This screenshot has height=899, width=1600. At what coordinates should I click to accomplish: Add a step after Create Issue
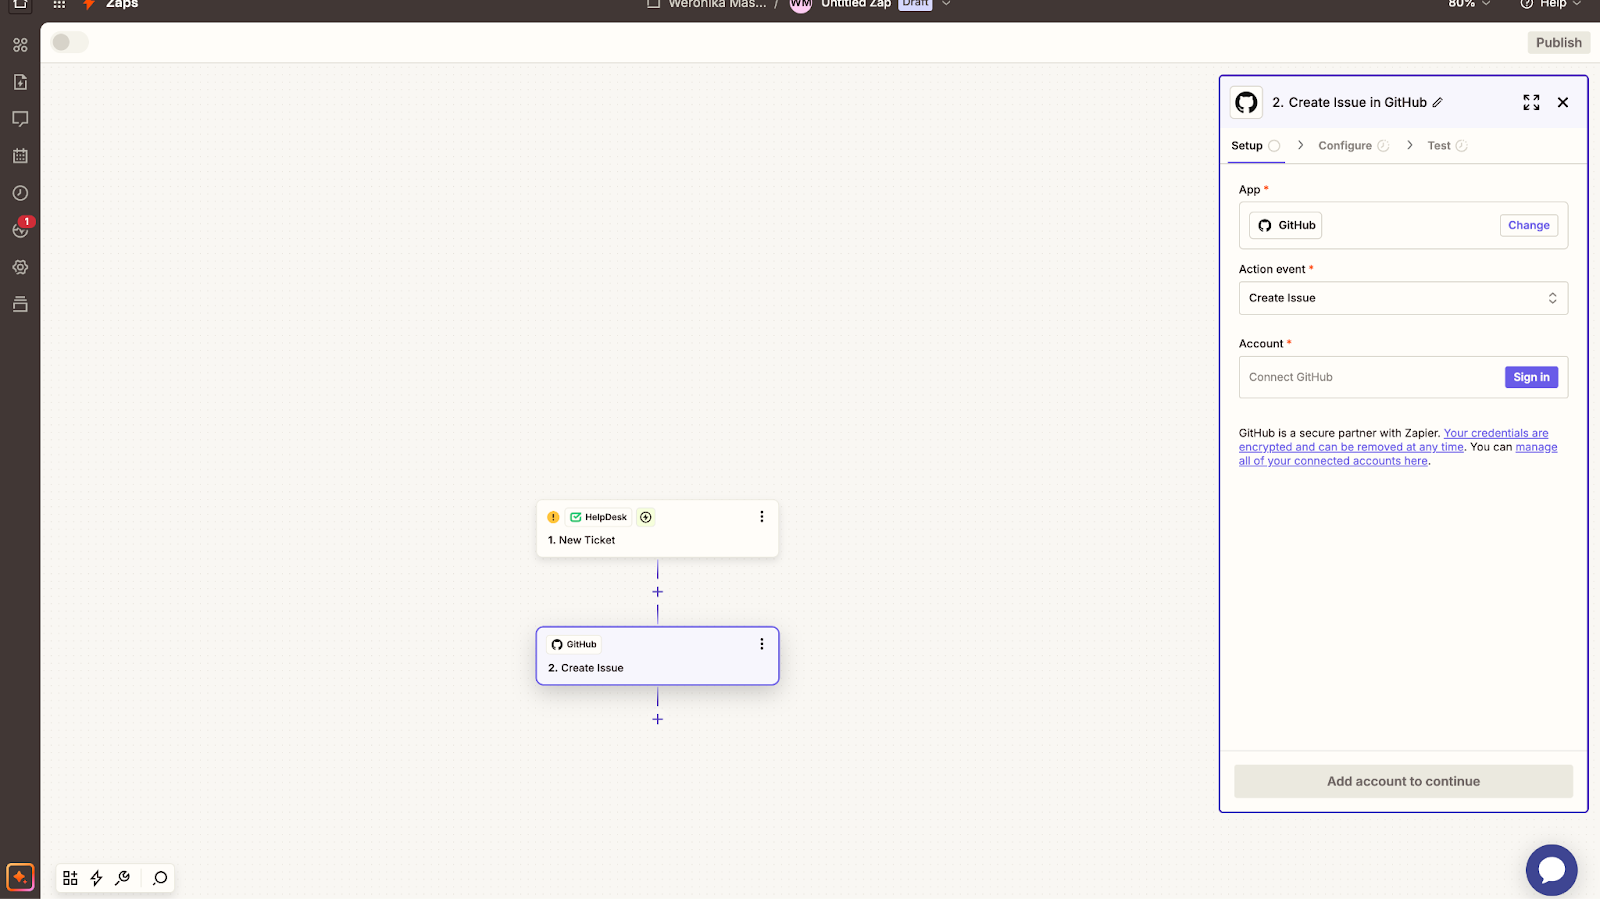click(x=657, y=719)
